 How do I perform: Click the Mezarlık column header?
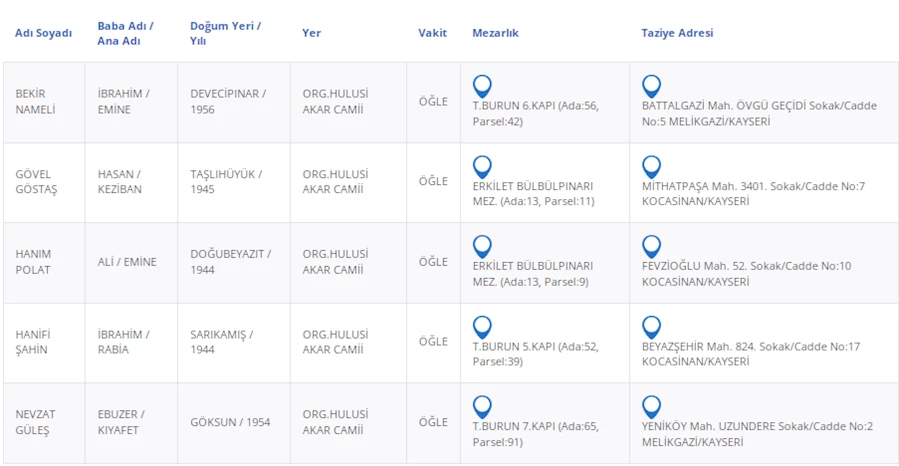coord(495,33)
